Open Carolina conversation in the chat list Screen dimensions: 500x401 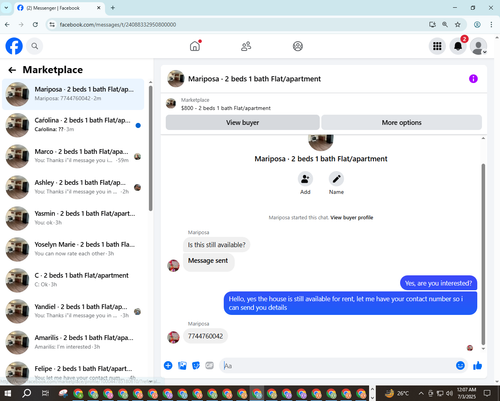tap(73, 125)
